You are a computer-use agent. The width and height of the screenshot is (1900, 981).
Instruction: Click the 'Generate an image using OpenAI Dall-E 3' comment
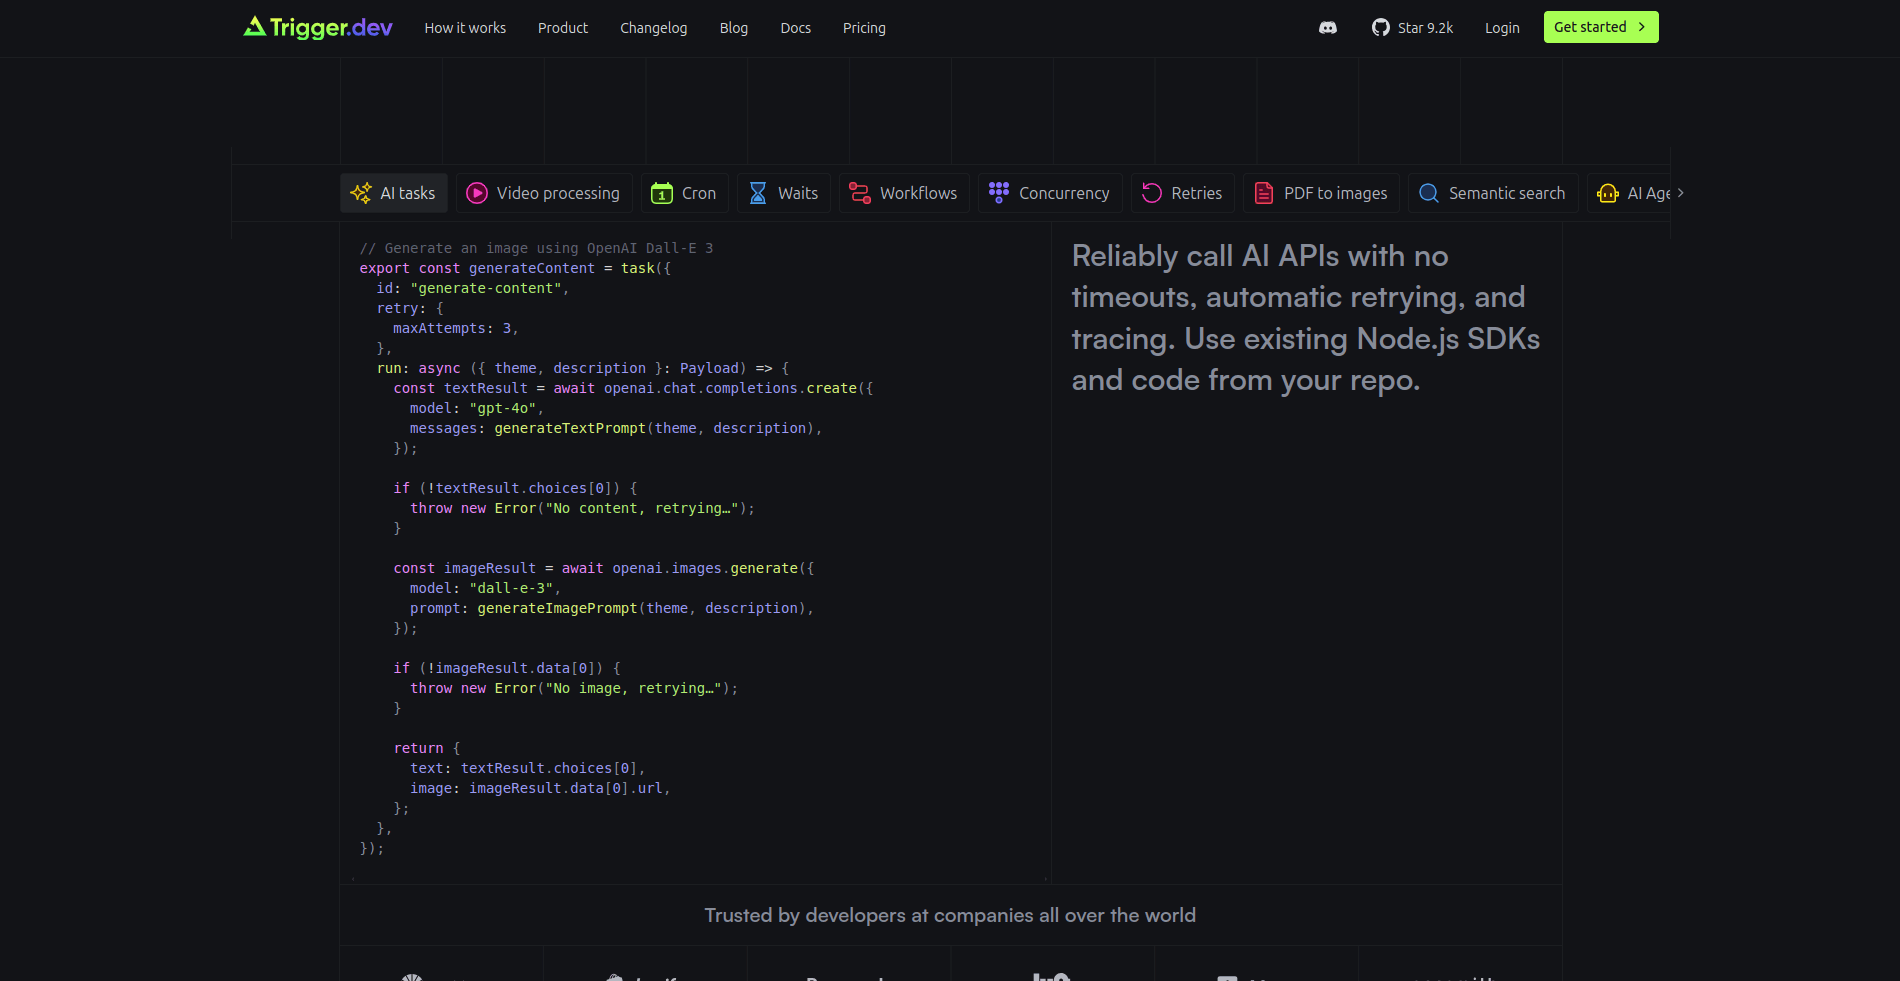point(536,248)
